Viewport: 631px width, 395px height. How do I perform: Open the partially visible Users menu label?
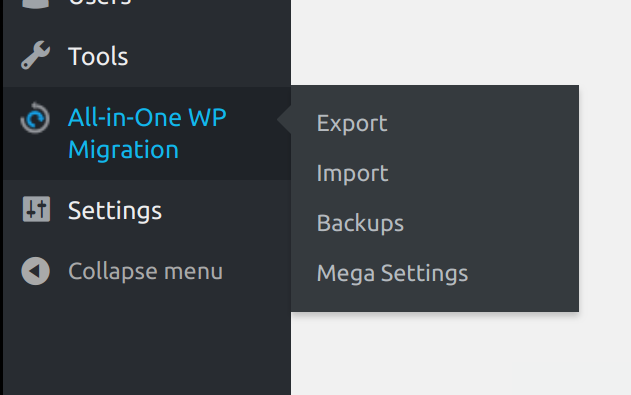(100, 2)
